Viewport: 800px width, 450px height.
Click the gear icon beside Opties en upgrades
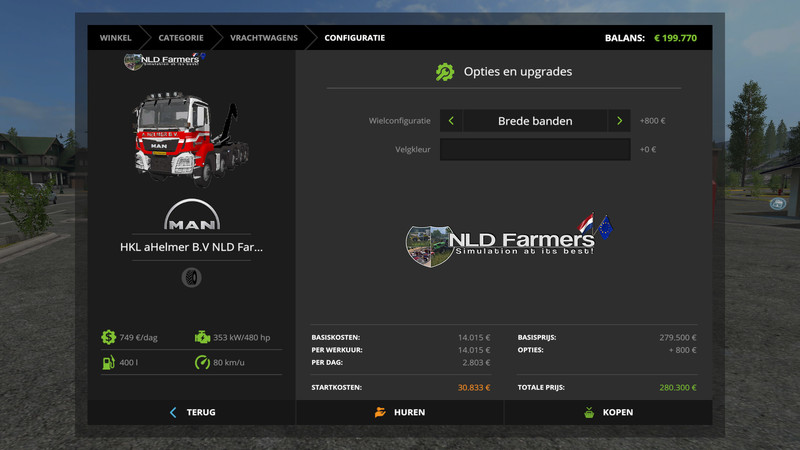[445, 72]
